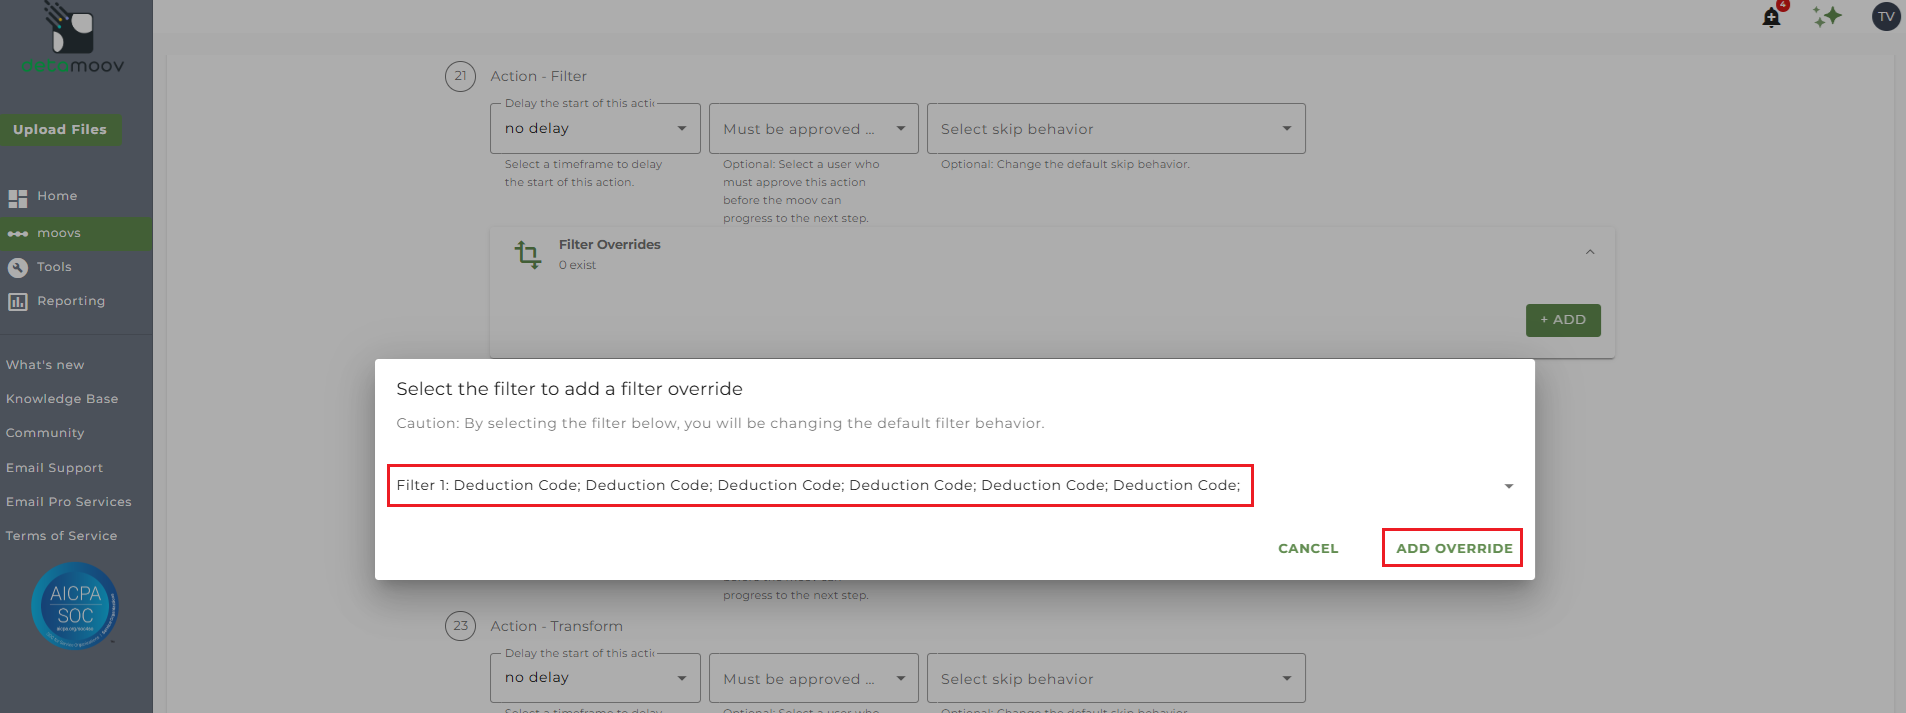Image resolution: width=1906 pixels, height=713 pixels.
Task: Open the TV user avatar menu
Action: pos(1885,17)
